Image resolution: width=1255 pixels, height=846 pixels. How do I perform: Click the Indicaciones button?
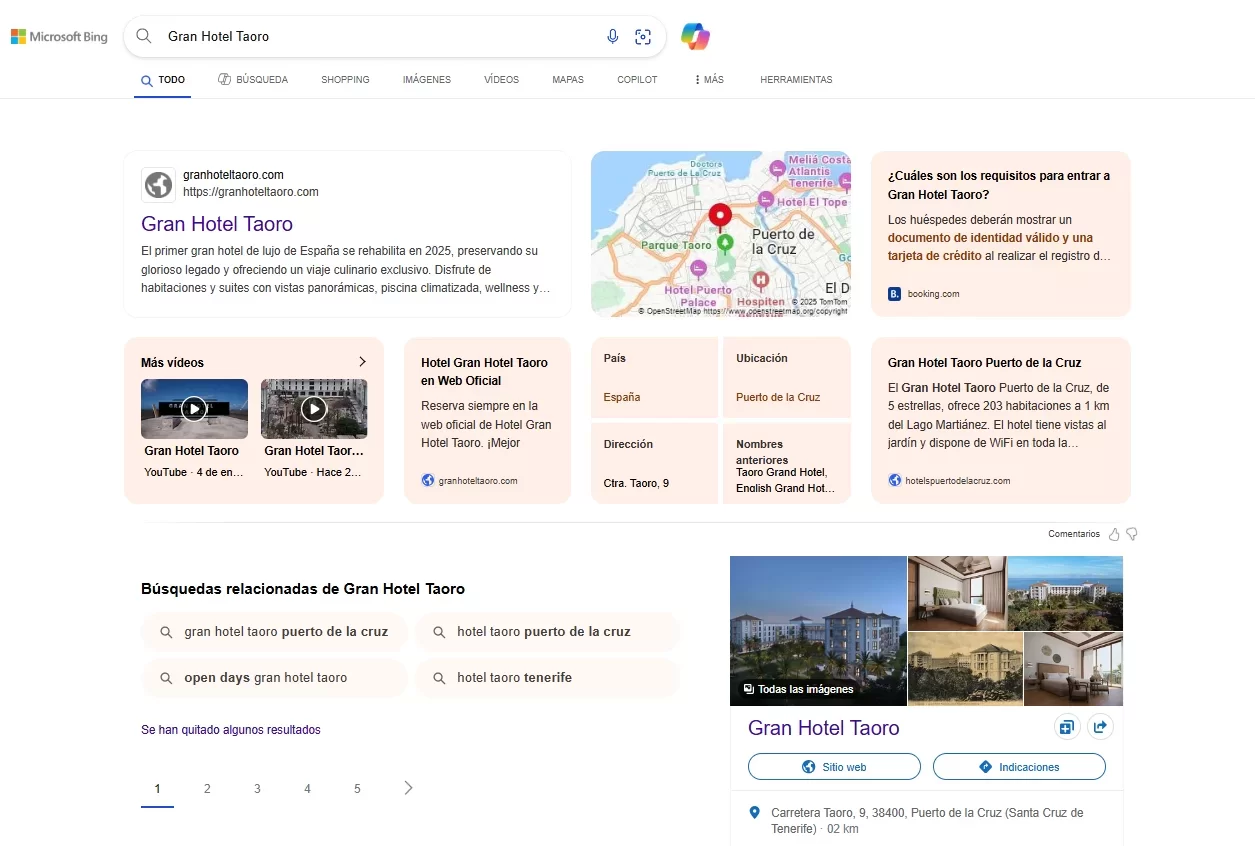pos(1019,767)
